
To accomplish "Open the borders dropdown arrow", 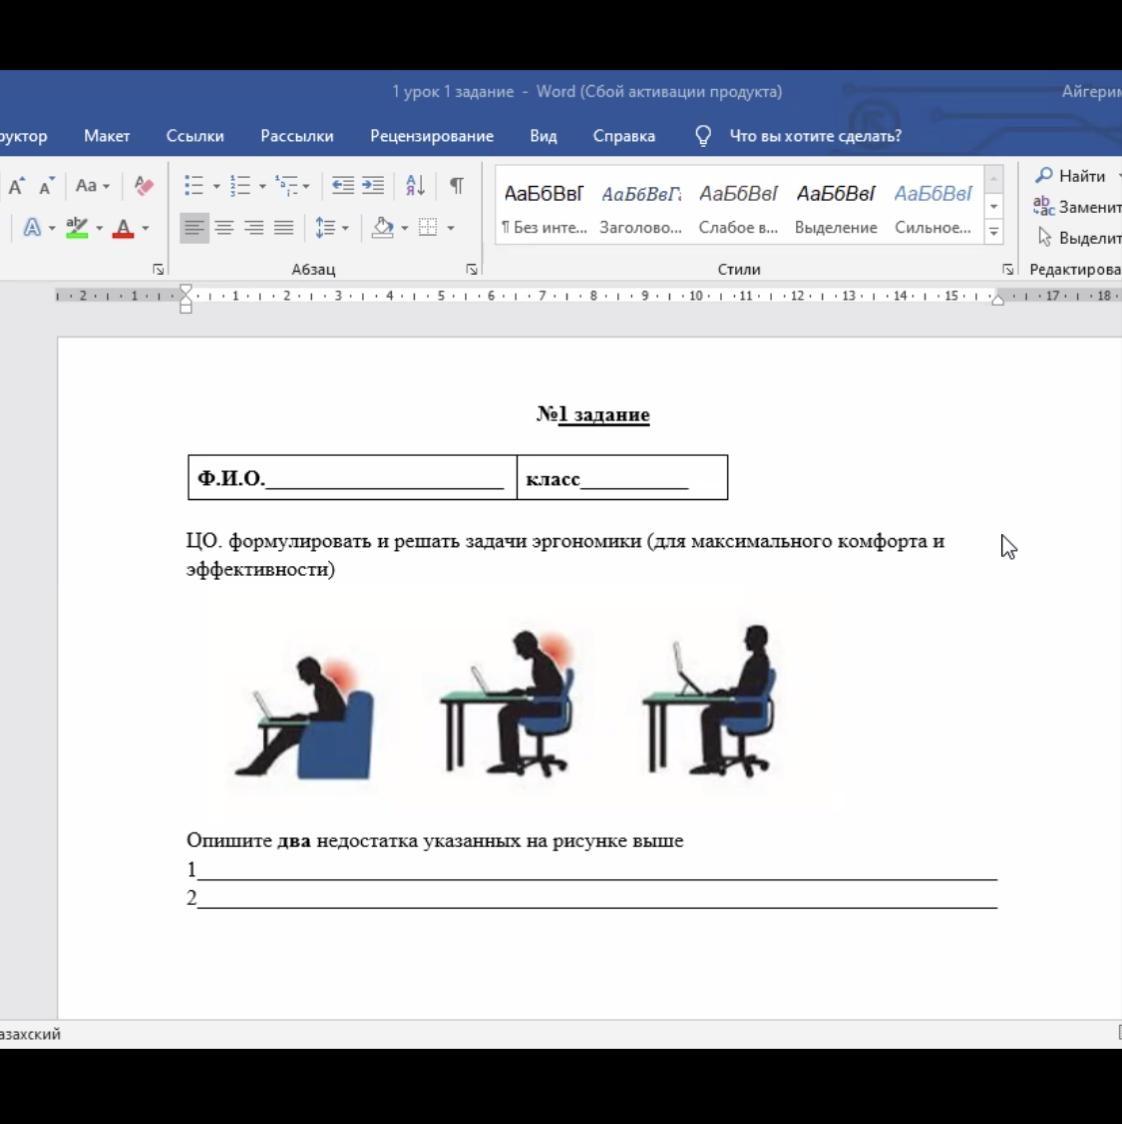I will click(x=451, y=228).
